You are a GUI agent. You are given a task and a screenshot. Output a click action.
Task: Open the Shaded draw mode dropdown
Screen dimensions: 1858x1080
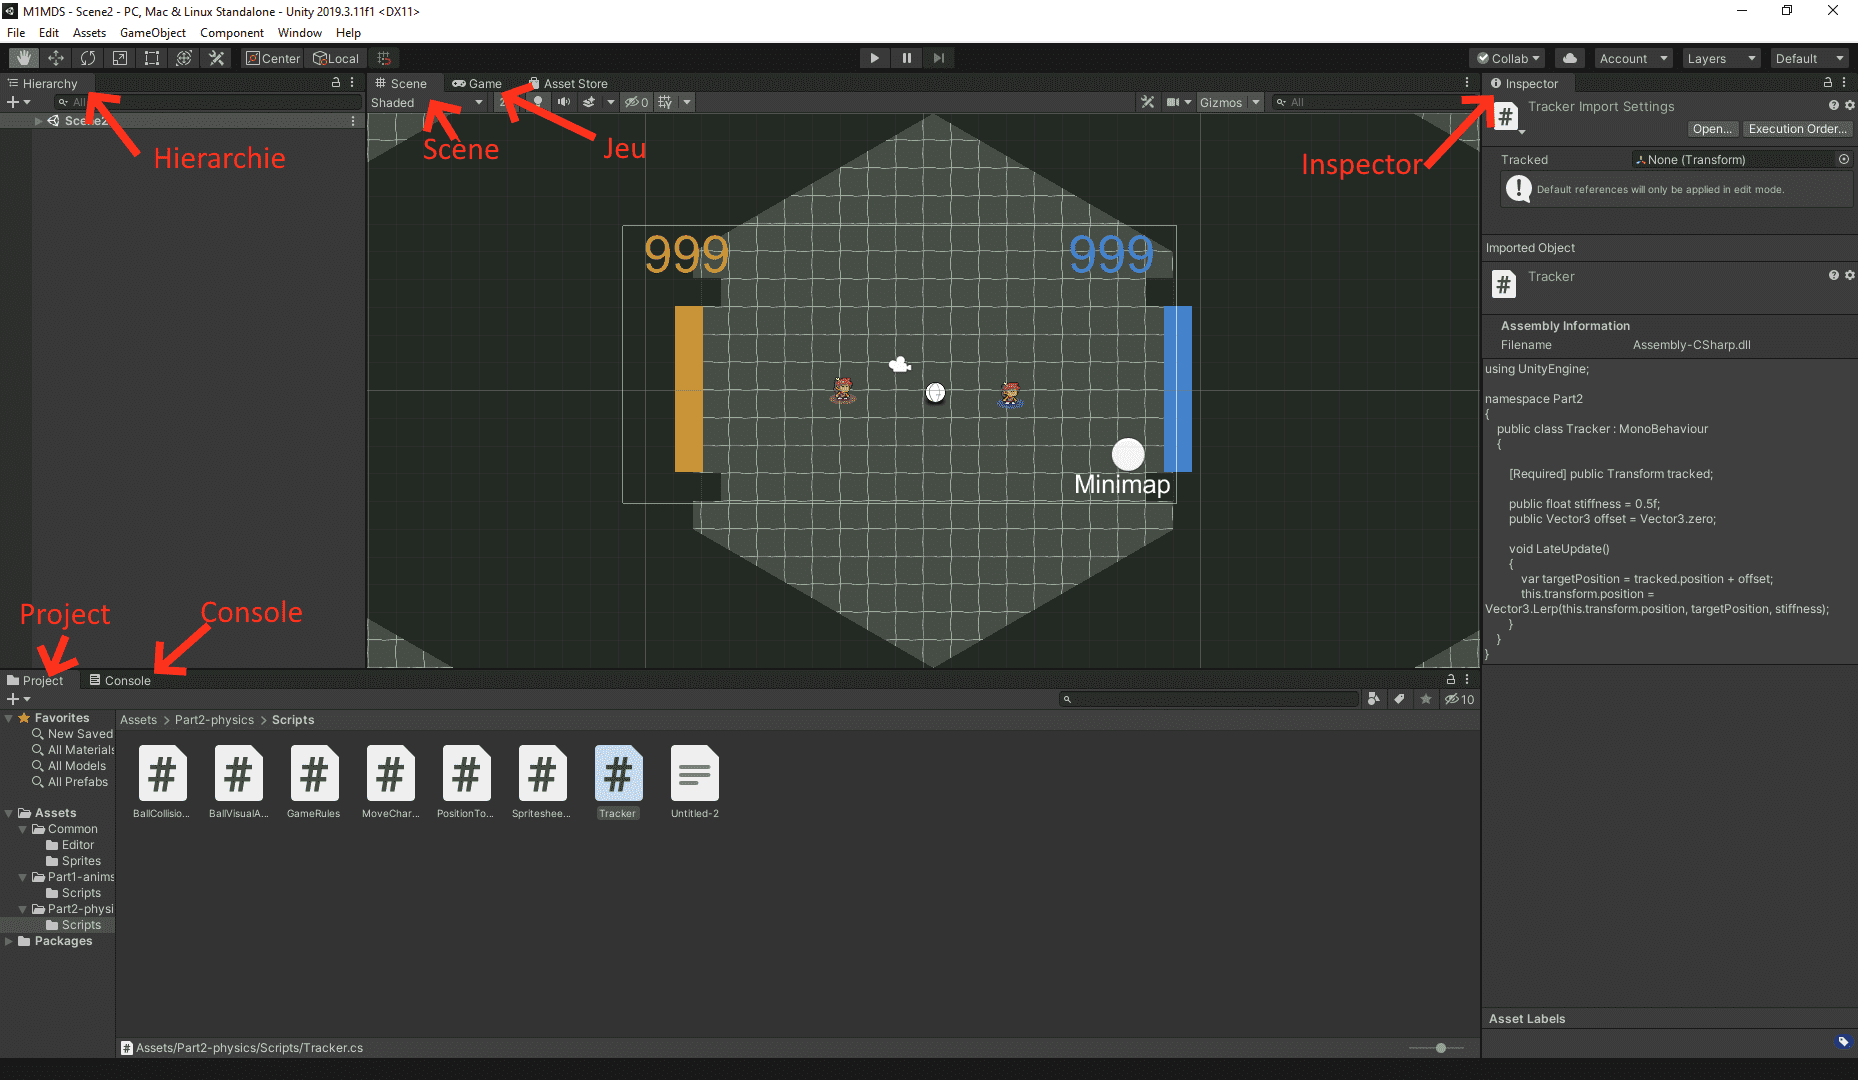click(x=427, y=102)
